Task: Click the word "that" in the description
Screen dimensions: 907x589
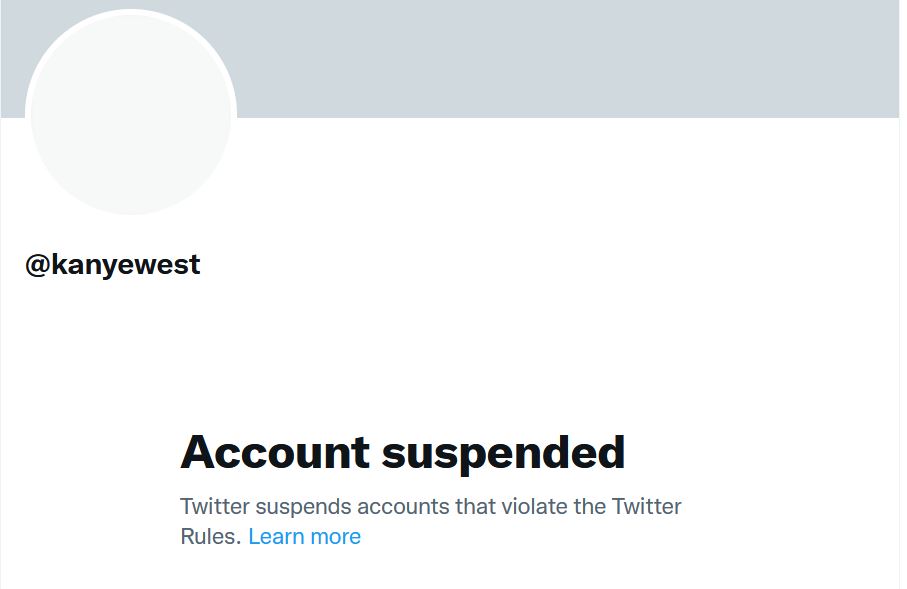Action: [474, 506]
